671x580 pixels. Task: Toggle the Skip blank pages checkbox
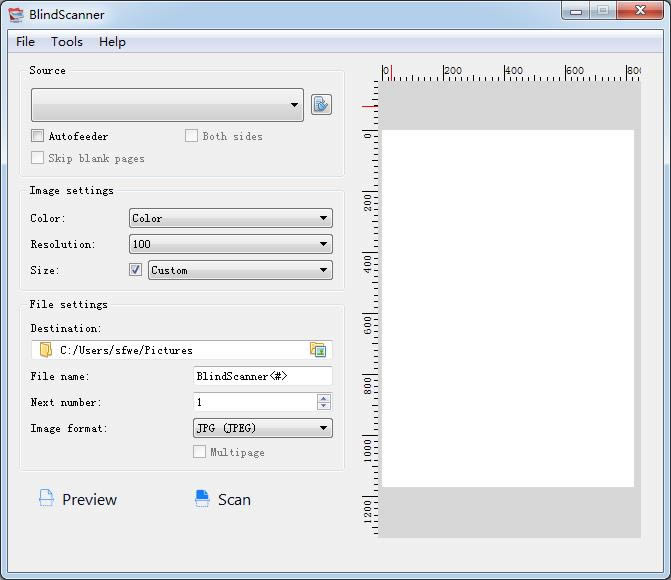[37, 158]
